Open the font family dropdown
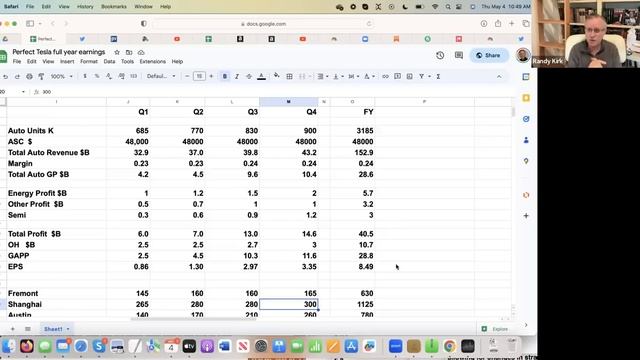Viewport: 640px width, 360px height. pyautogui.click(x=161, y=76)
